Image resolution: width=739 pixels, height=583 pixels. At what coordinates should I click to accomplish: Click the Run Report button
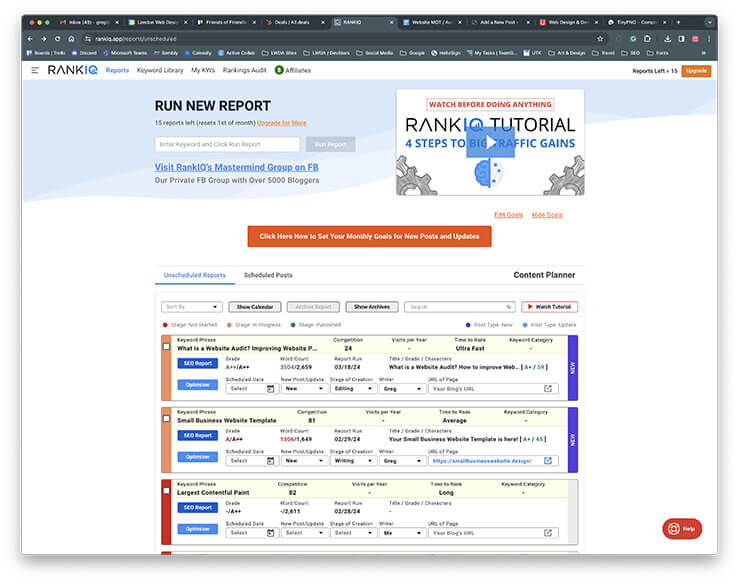(x=330, y=144)
